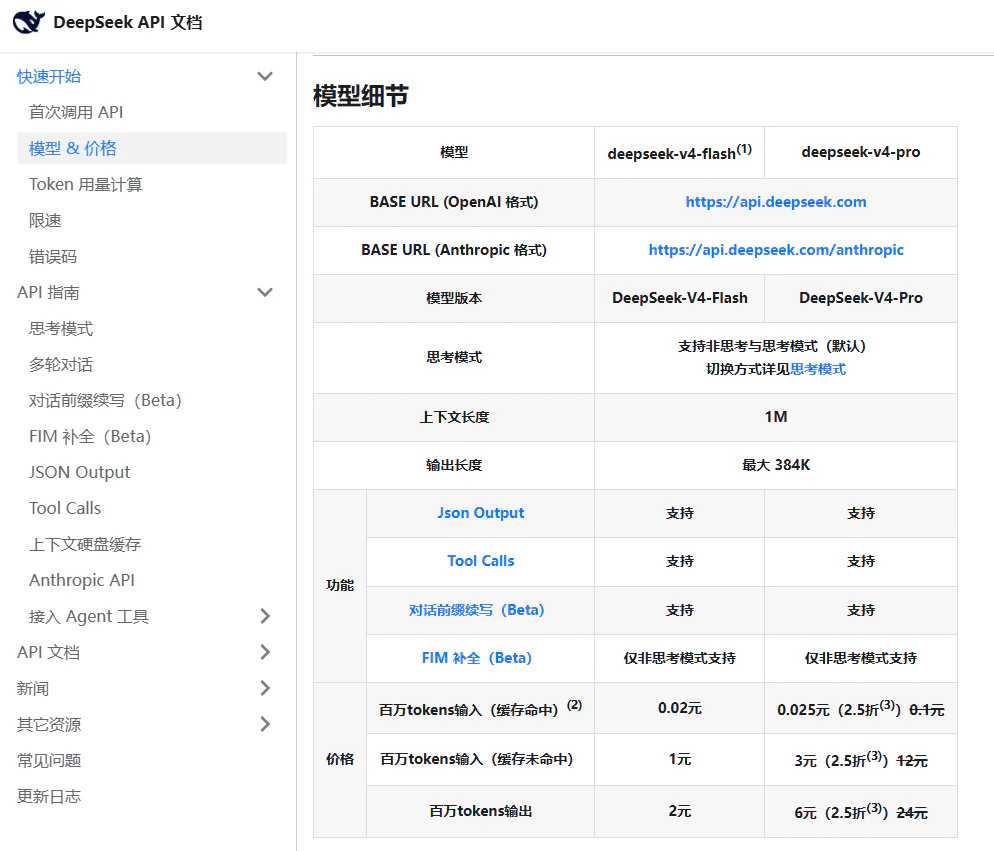Viewport: 994px width, 851px height.
Task: Click BASE URL (OpenAI 格式) label
Action: [454, 202]
